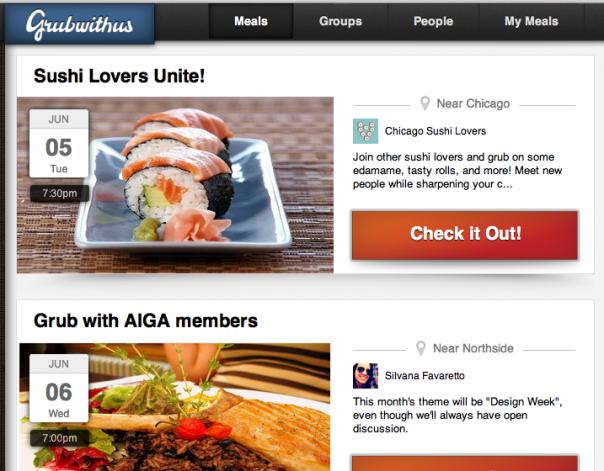Go to the My Meals tab

[531, 21]
